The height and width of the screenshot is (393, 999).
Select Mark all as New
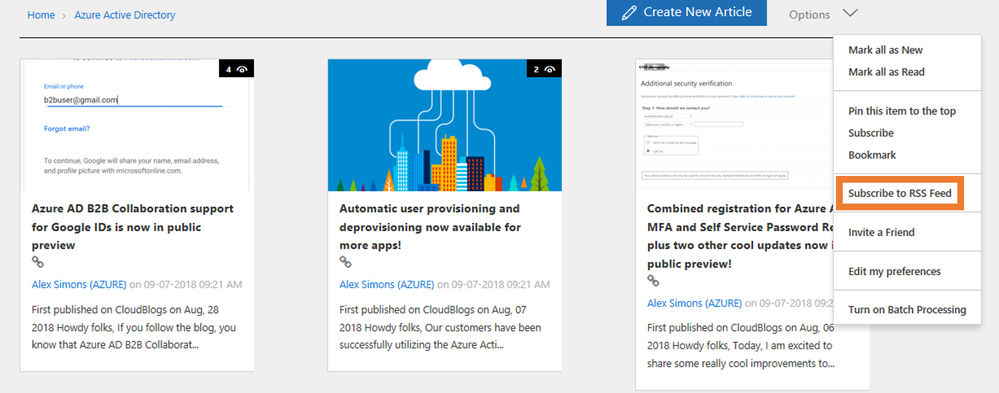[x=885, y=50]
